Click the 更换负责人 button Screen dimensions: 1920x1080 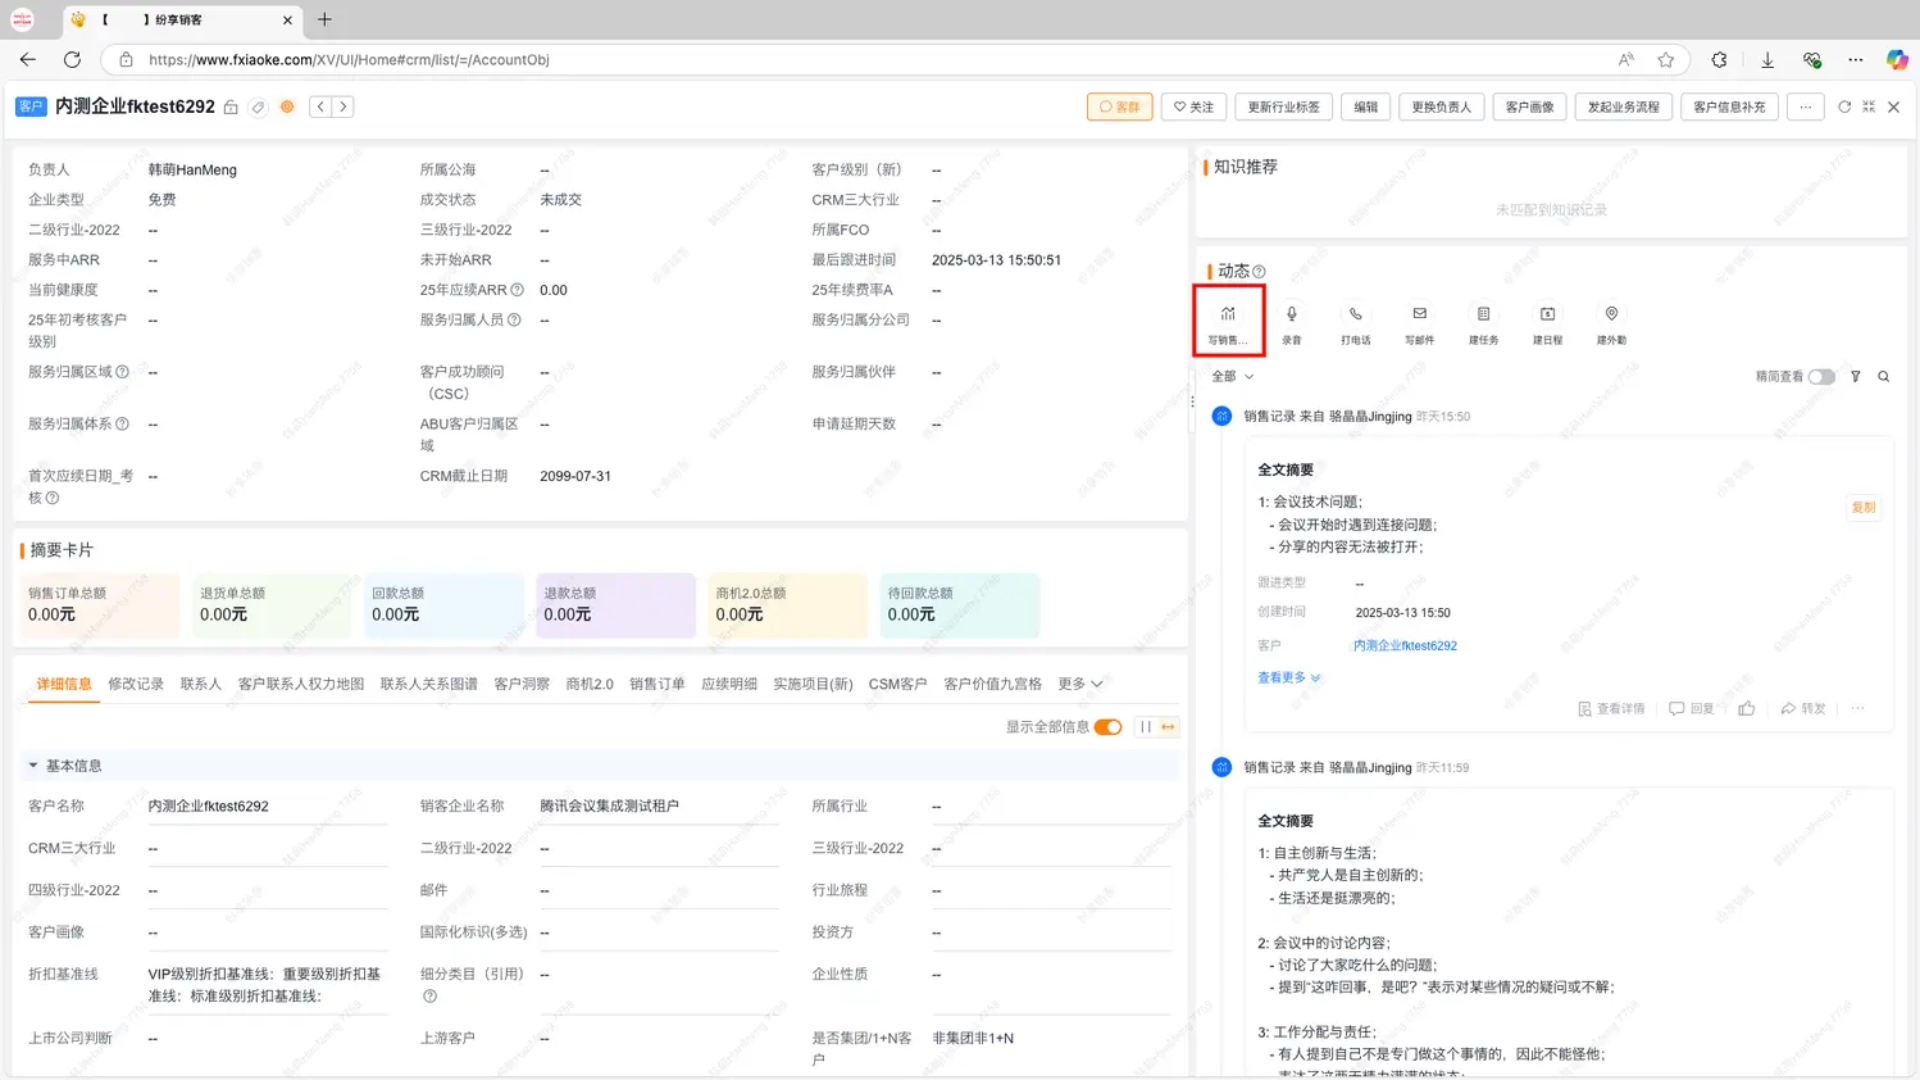[x=1441, y=107]
